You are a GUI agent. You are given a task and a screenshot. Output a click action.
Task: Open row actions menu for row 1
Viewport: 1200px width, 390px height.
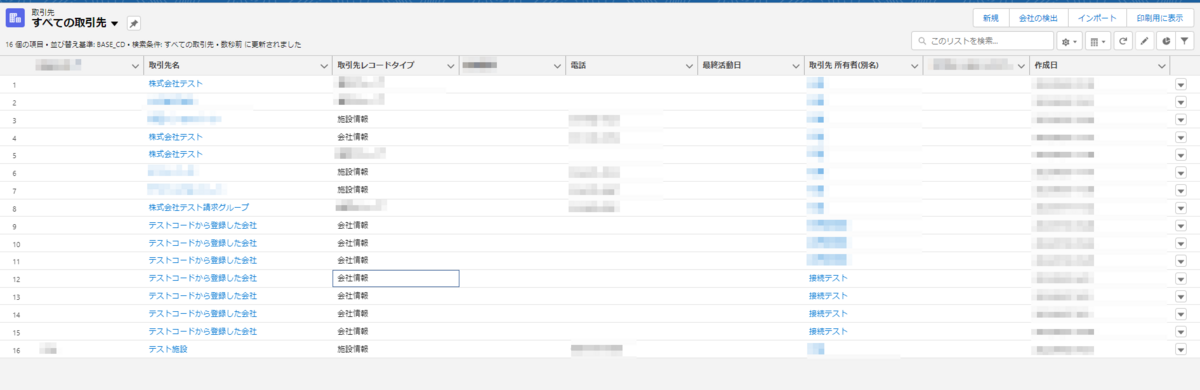(x=1180, y=84)
